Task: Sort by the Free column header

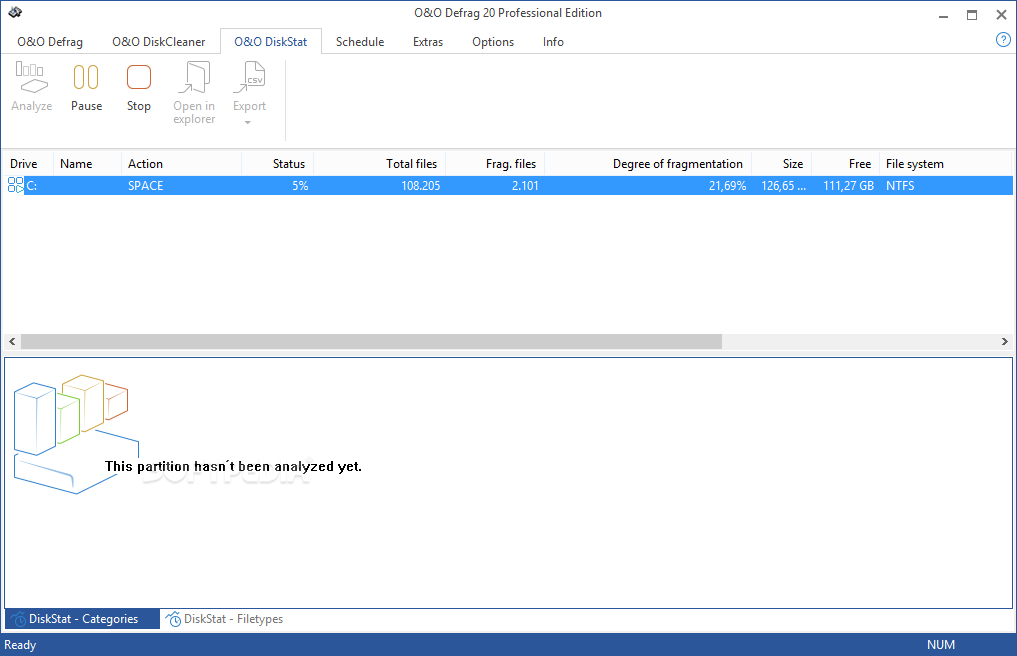Action: [845, 164]
